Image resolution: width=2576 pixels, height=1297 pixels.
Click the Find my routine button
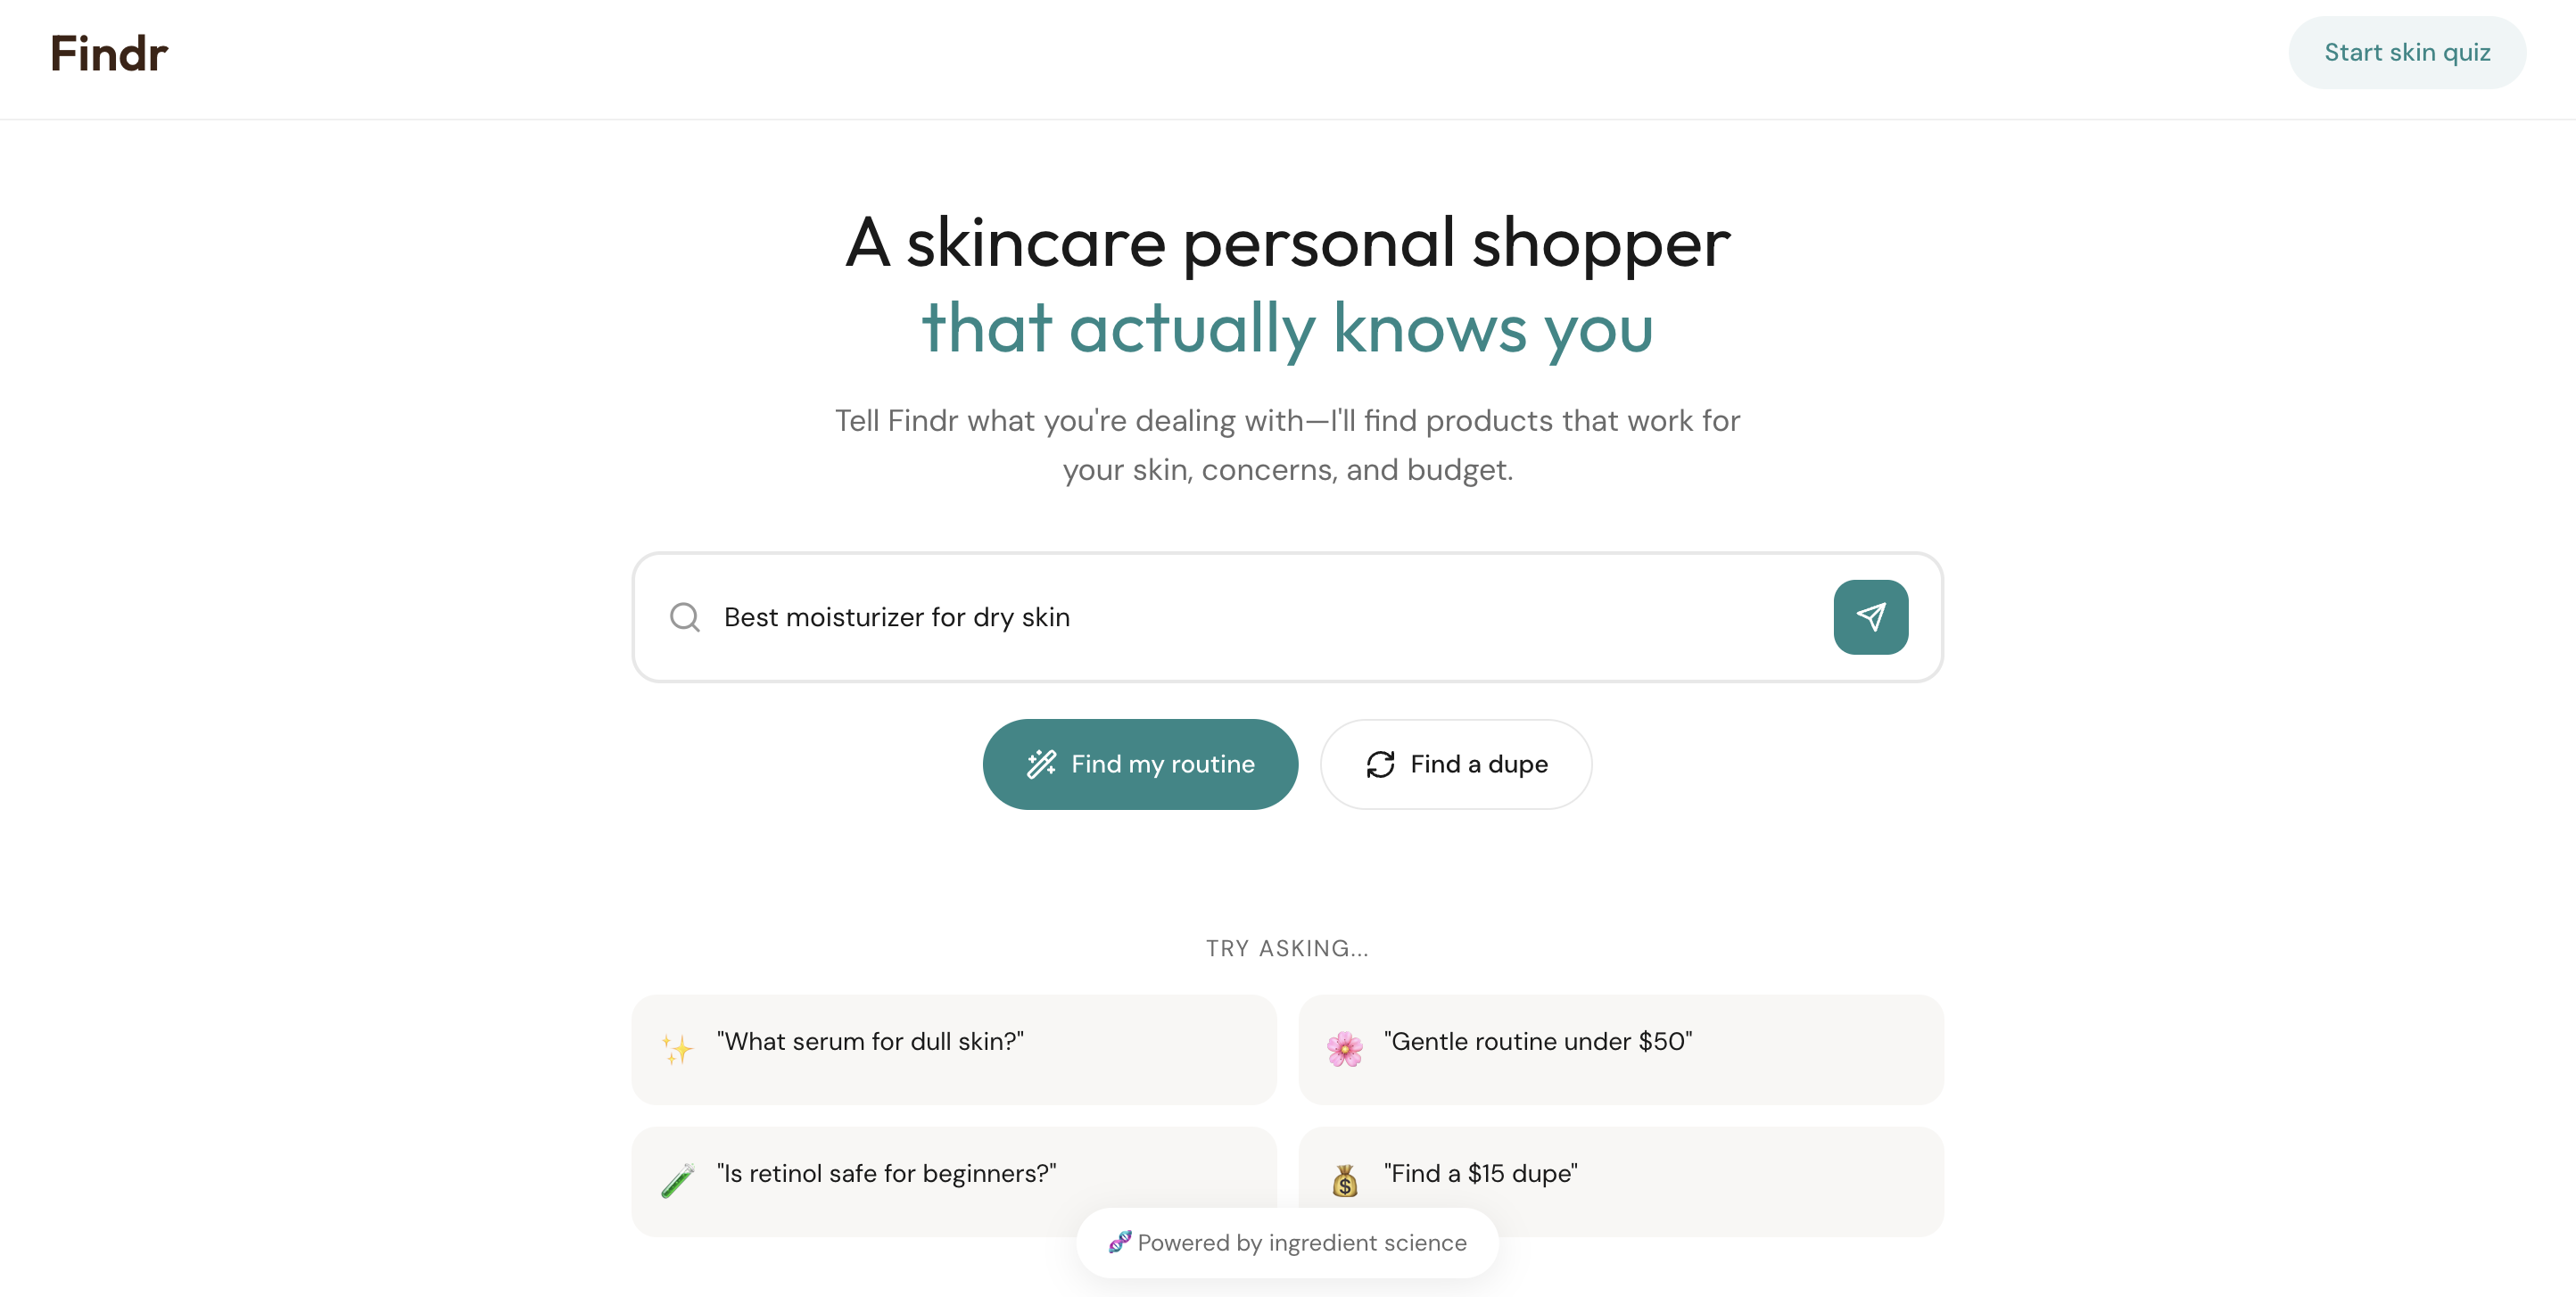pos(1140,763)
